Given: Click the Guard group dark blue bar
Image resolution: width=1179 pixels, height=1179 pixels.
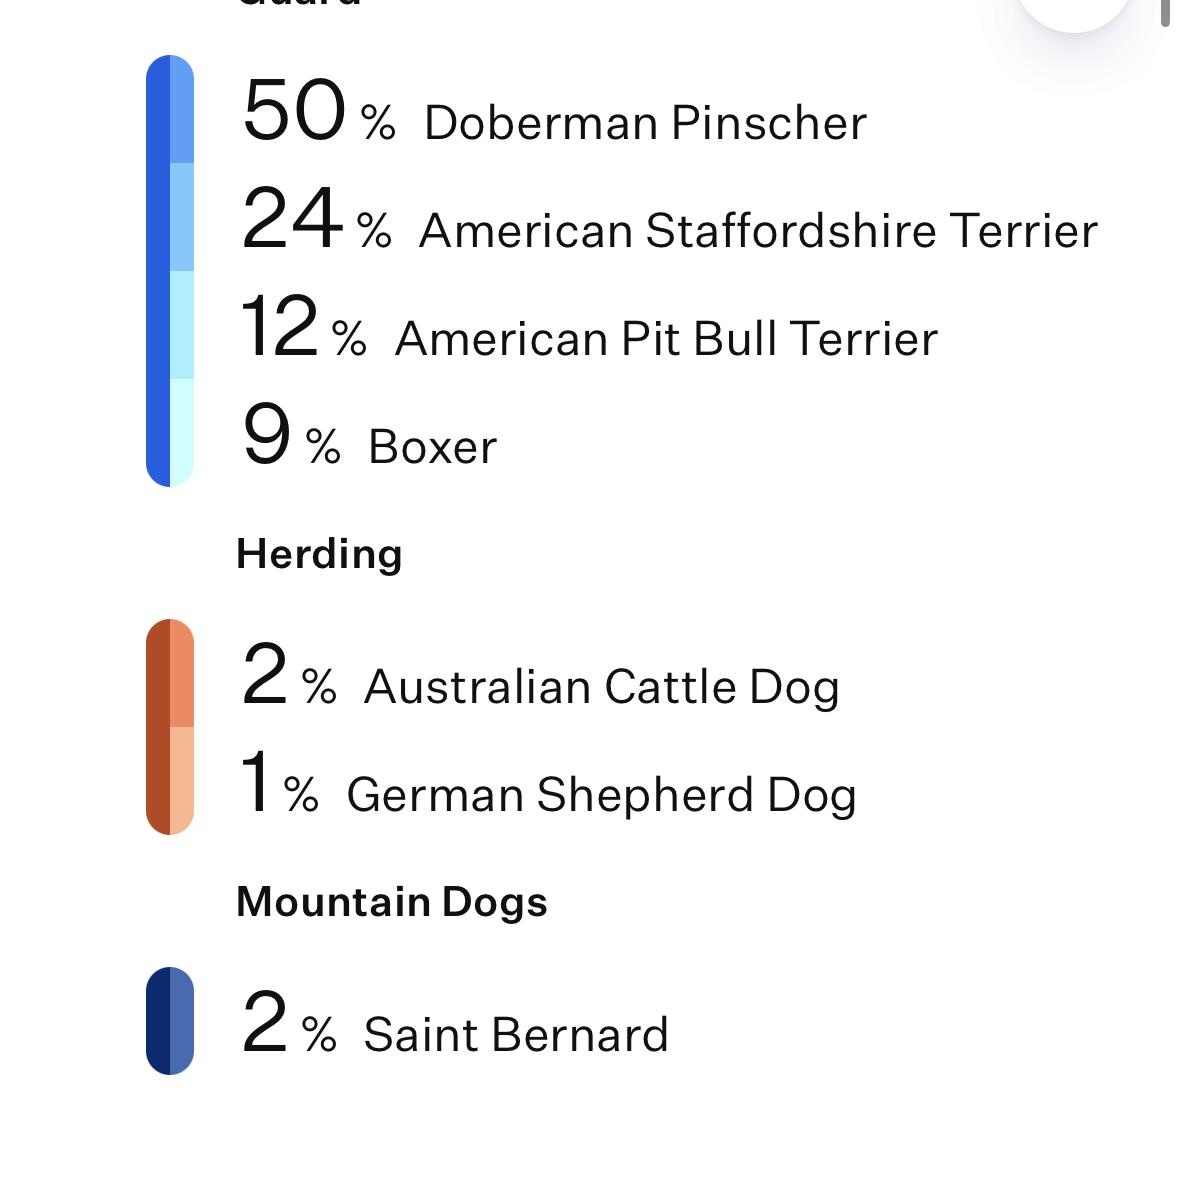Looking at the screenshot, I should tap(158, 271).
